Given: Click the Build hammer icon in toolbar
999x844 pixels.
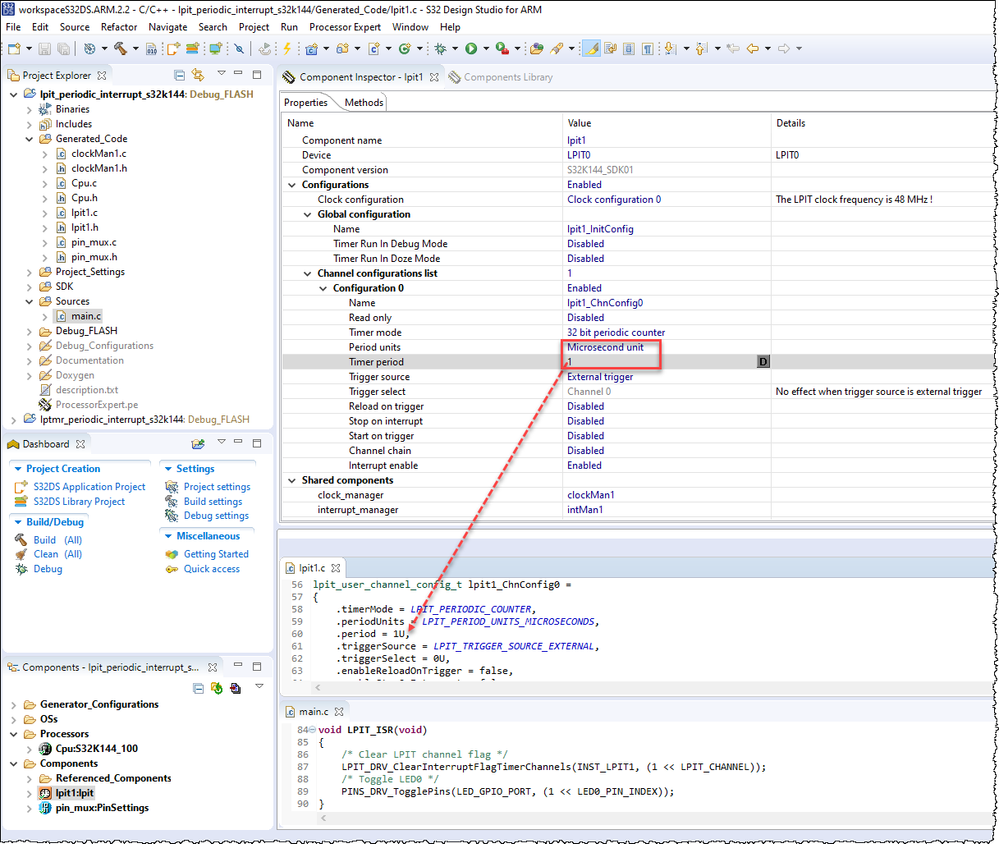Looking at the screenshot, I should pos(119,48).
